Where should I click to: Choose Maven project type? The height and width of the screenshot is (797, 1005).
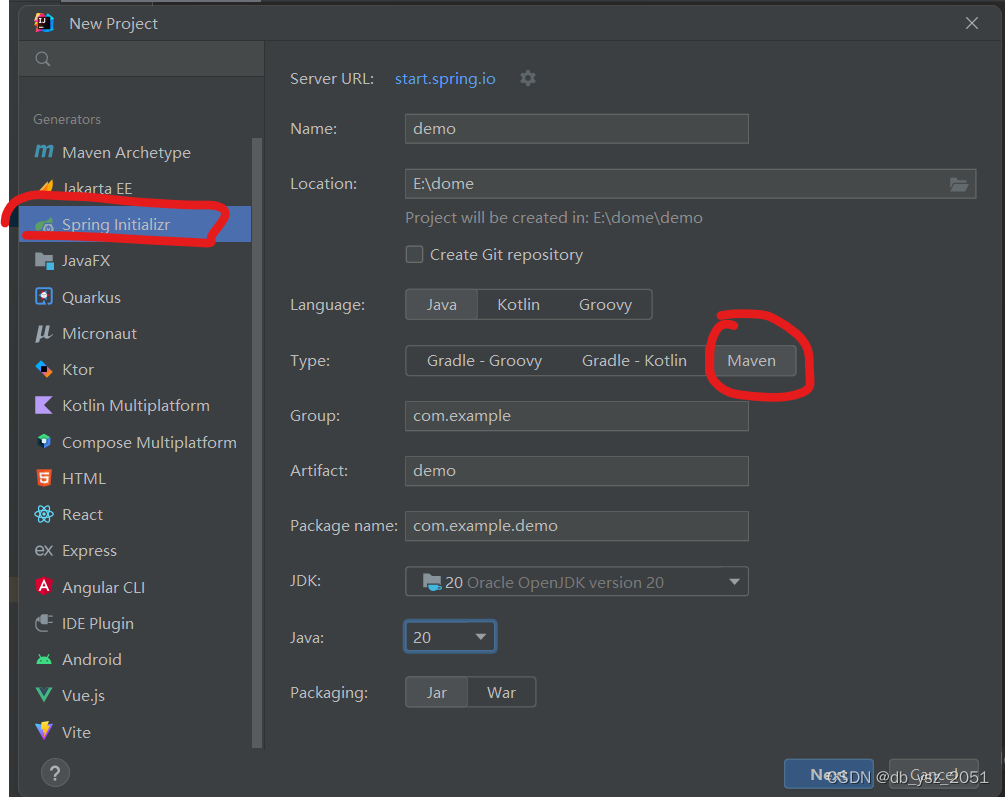pyautogui.click(x=751, y=361)
